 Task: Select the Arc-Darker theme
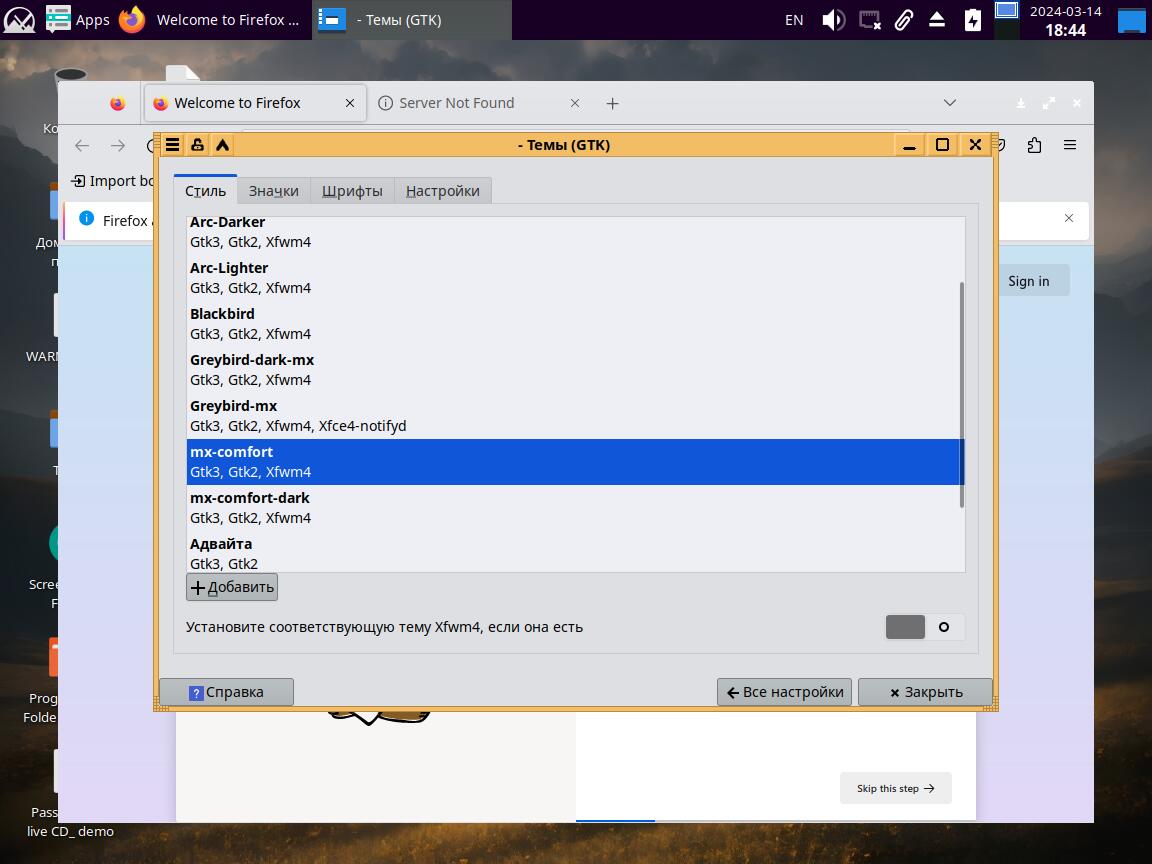tap(575, 231)
